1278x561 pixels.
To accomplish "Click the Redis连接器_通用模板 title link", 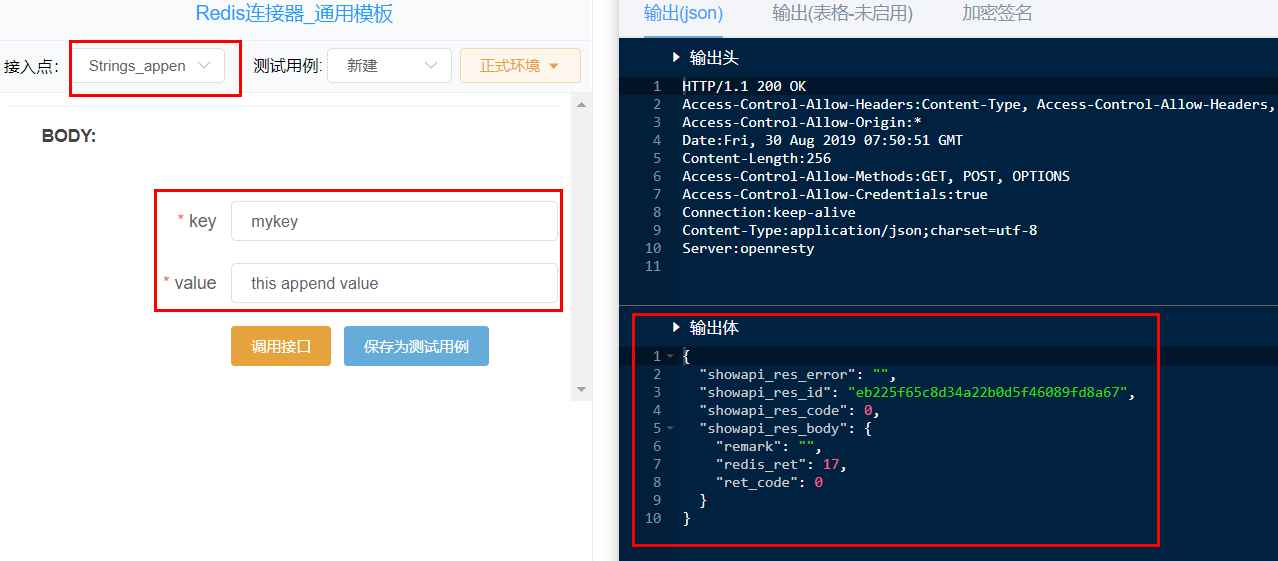I will (x=294, y=13).
